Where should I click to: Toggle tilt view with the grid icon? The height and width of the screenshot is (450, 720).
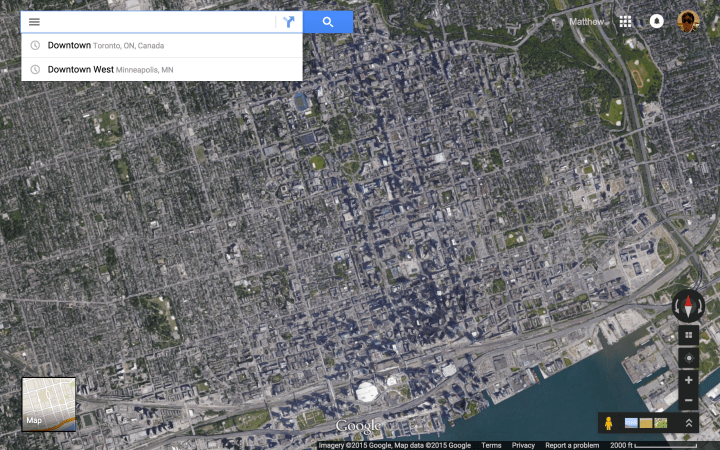(688, 335)
